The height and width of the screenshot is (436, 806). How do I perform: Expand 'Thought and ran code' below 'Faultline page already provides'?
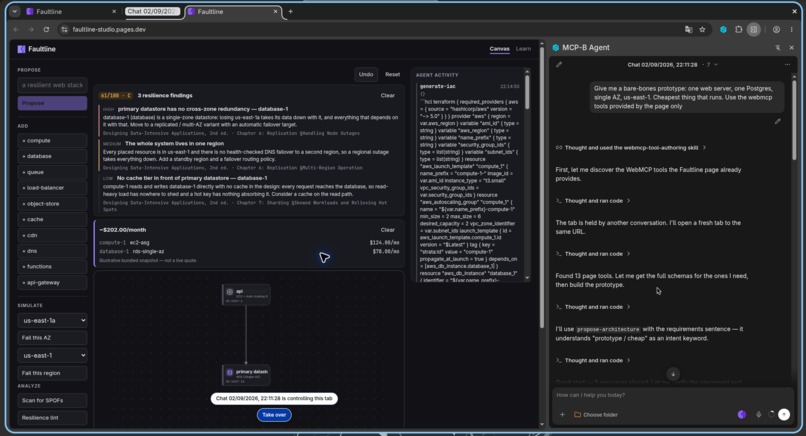(x=593, y=201)
